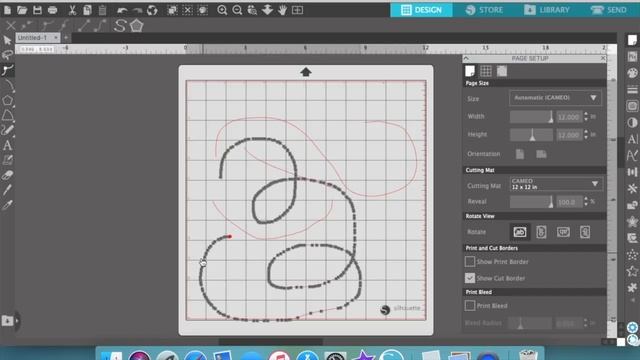The height and width of the screenshot is (360, 640).
Task: Collapse the Page Setup panel chevron
Action: [x=466, y=58]
